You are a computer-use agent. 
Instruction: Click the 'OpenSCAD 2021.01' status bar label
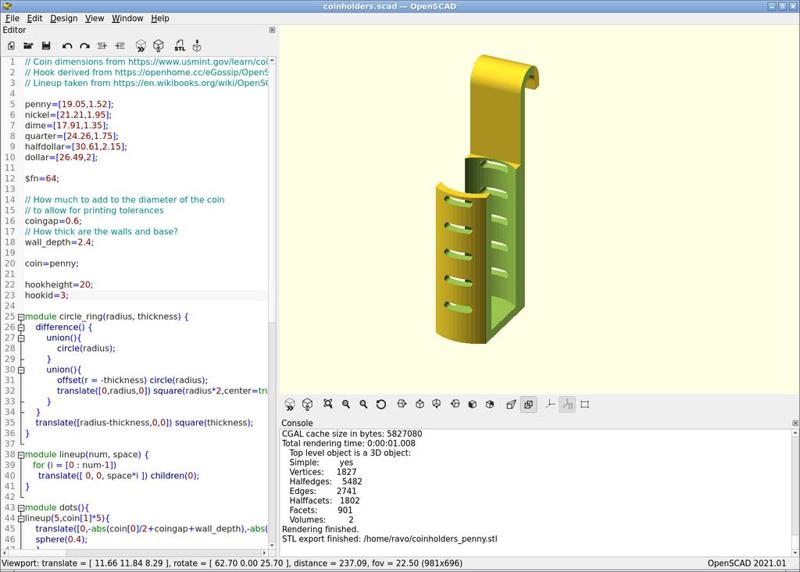[x=746, y=563]
